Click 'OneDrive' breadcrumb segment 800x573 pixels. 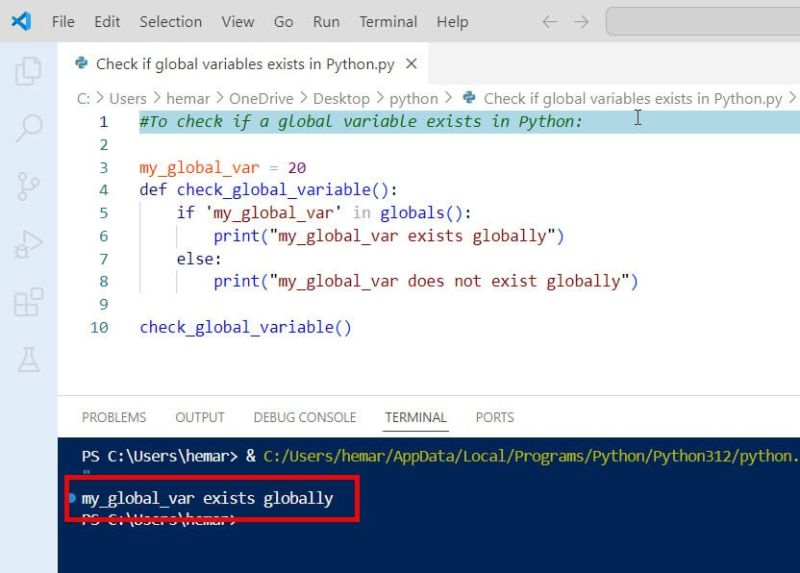click(x=261, y=98)
